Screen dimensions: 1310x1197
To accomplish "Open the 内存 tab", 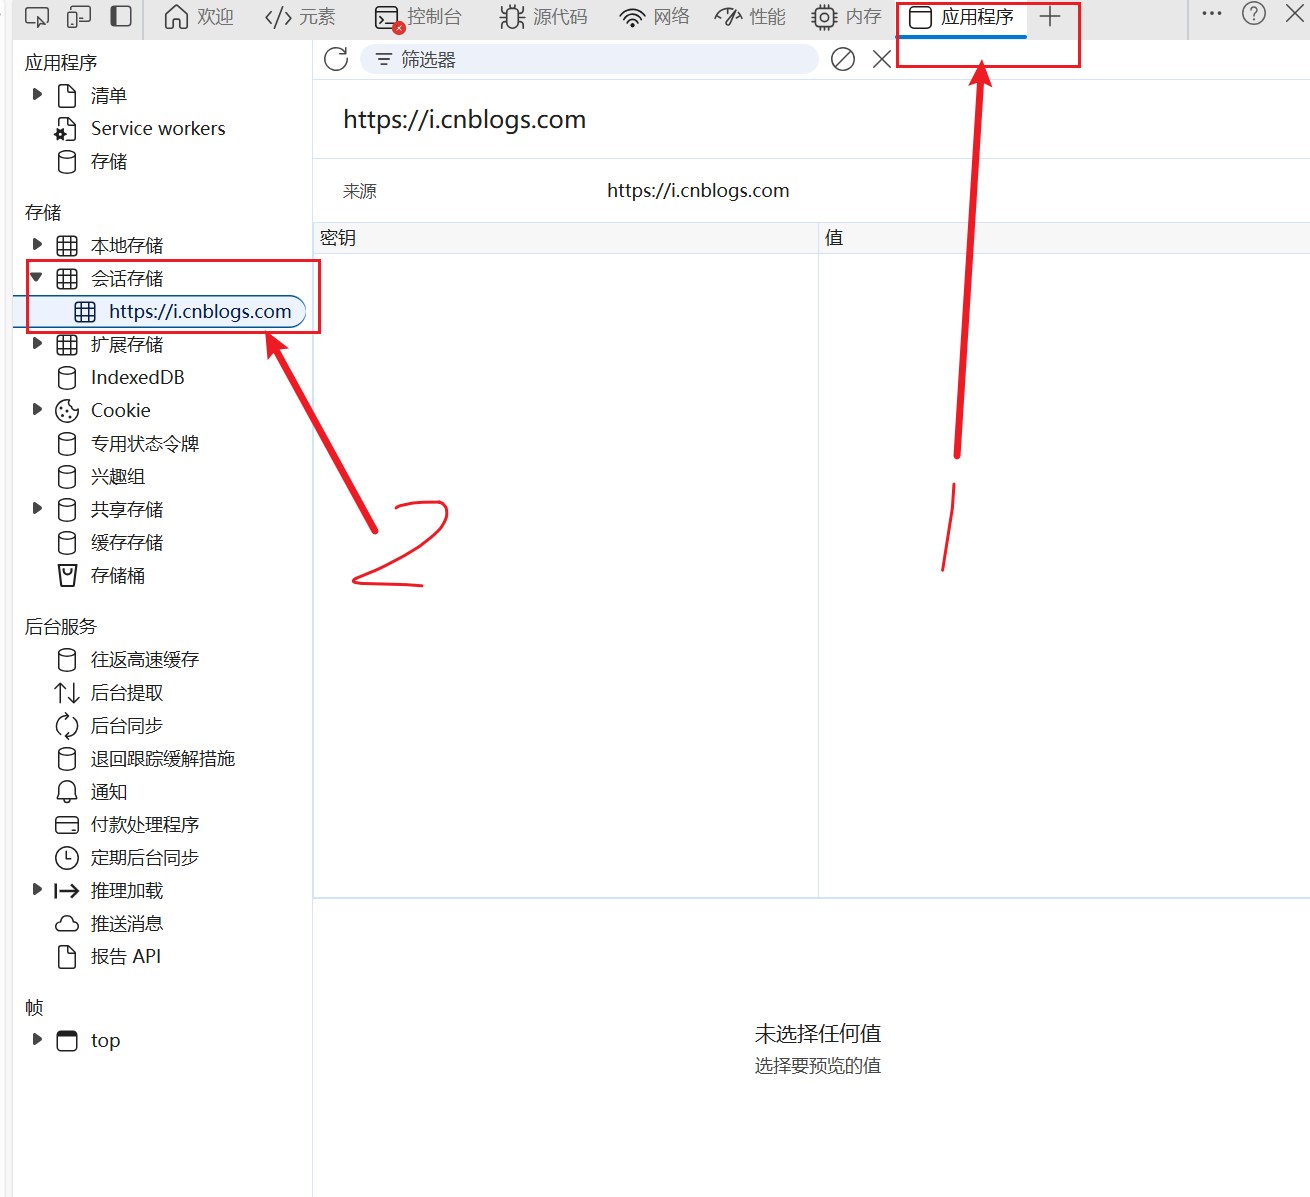I will pos(847,17).
